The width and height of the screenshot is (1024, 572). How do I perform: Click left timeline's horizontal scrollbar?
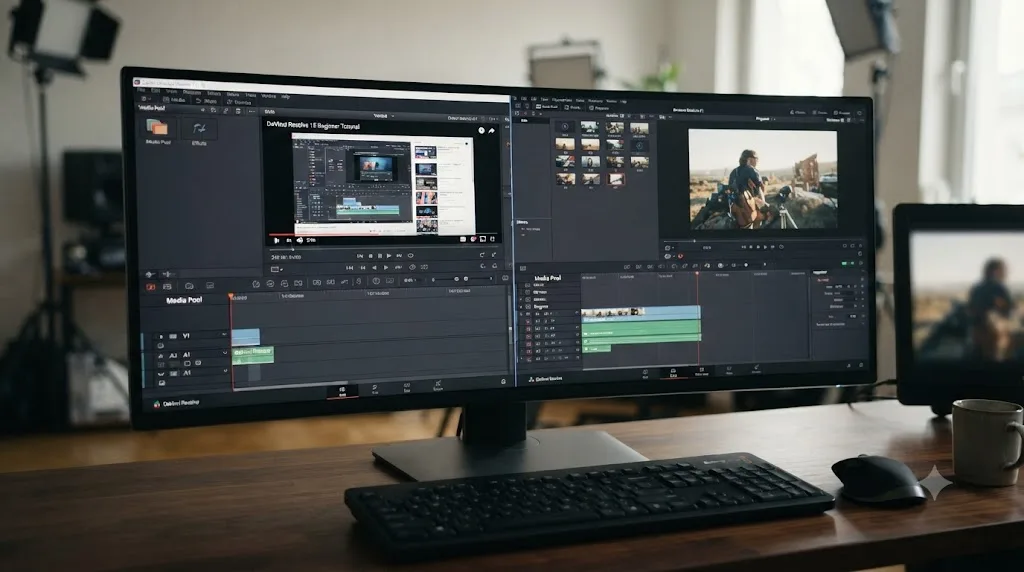pyautogui.click(x=291, y=384)
